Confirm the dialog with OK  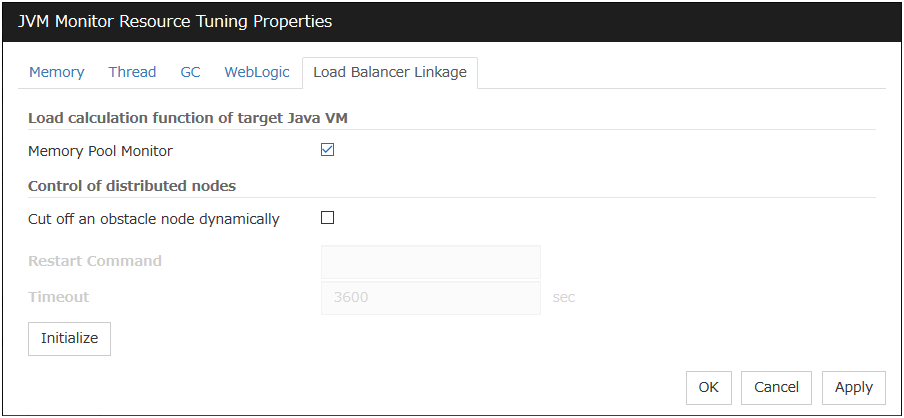click(x=708, y=387)
